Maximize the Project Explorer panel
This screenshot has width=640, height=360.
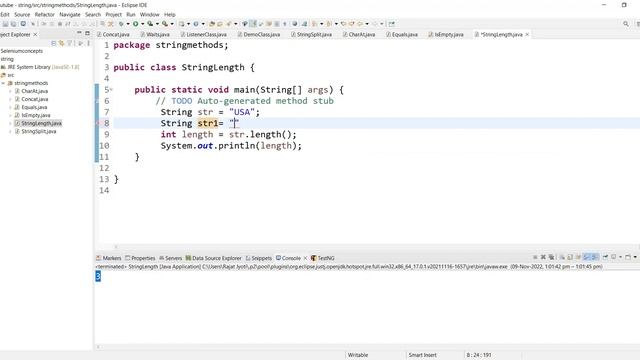click(x=87, y=33)
